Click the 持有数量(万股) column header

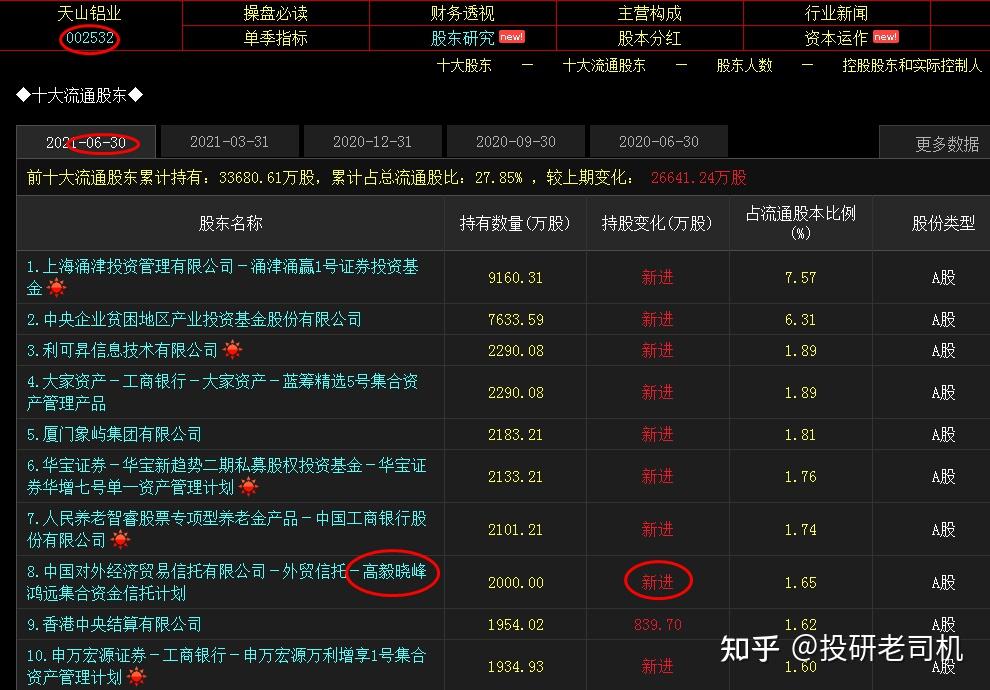click(x=515, y=223)
